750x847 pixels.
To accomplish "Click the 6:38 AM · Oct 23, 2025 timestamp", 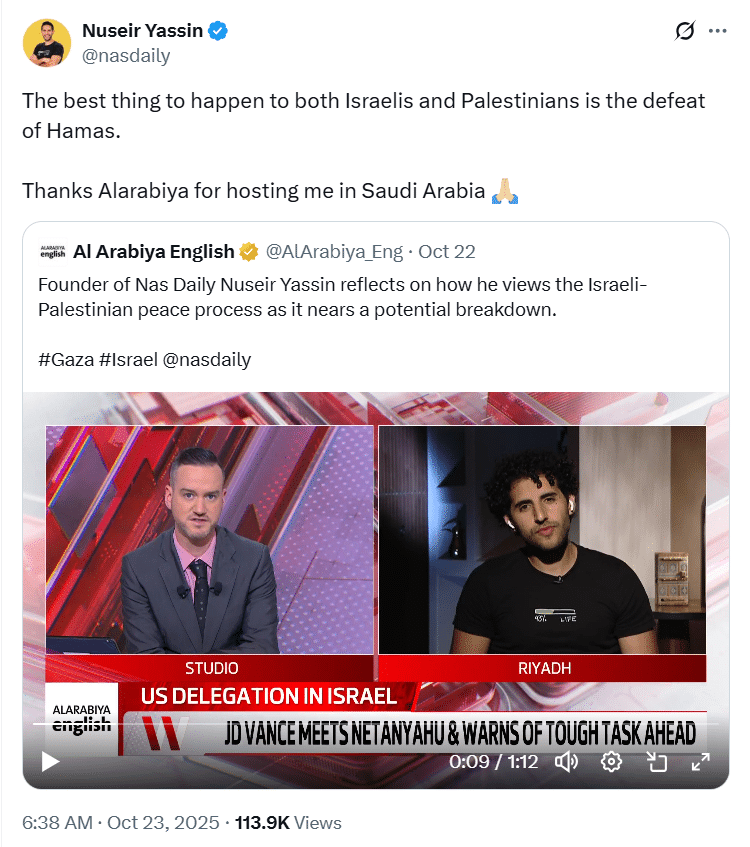I will (120, 823).
